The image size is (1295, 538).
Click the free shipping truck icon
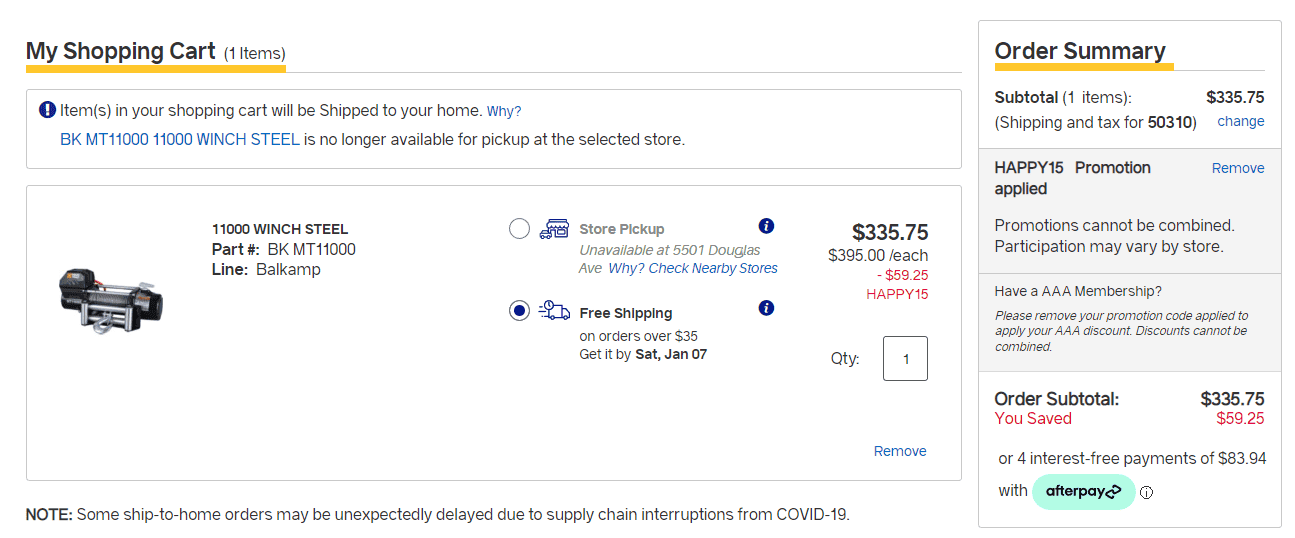tap(554, 311)
